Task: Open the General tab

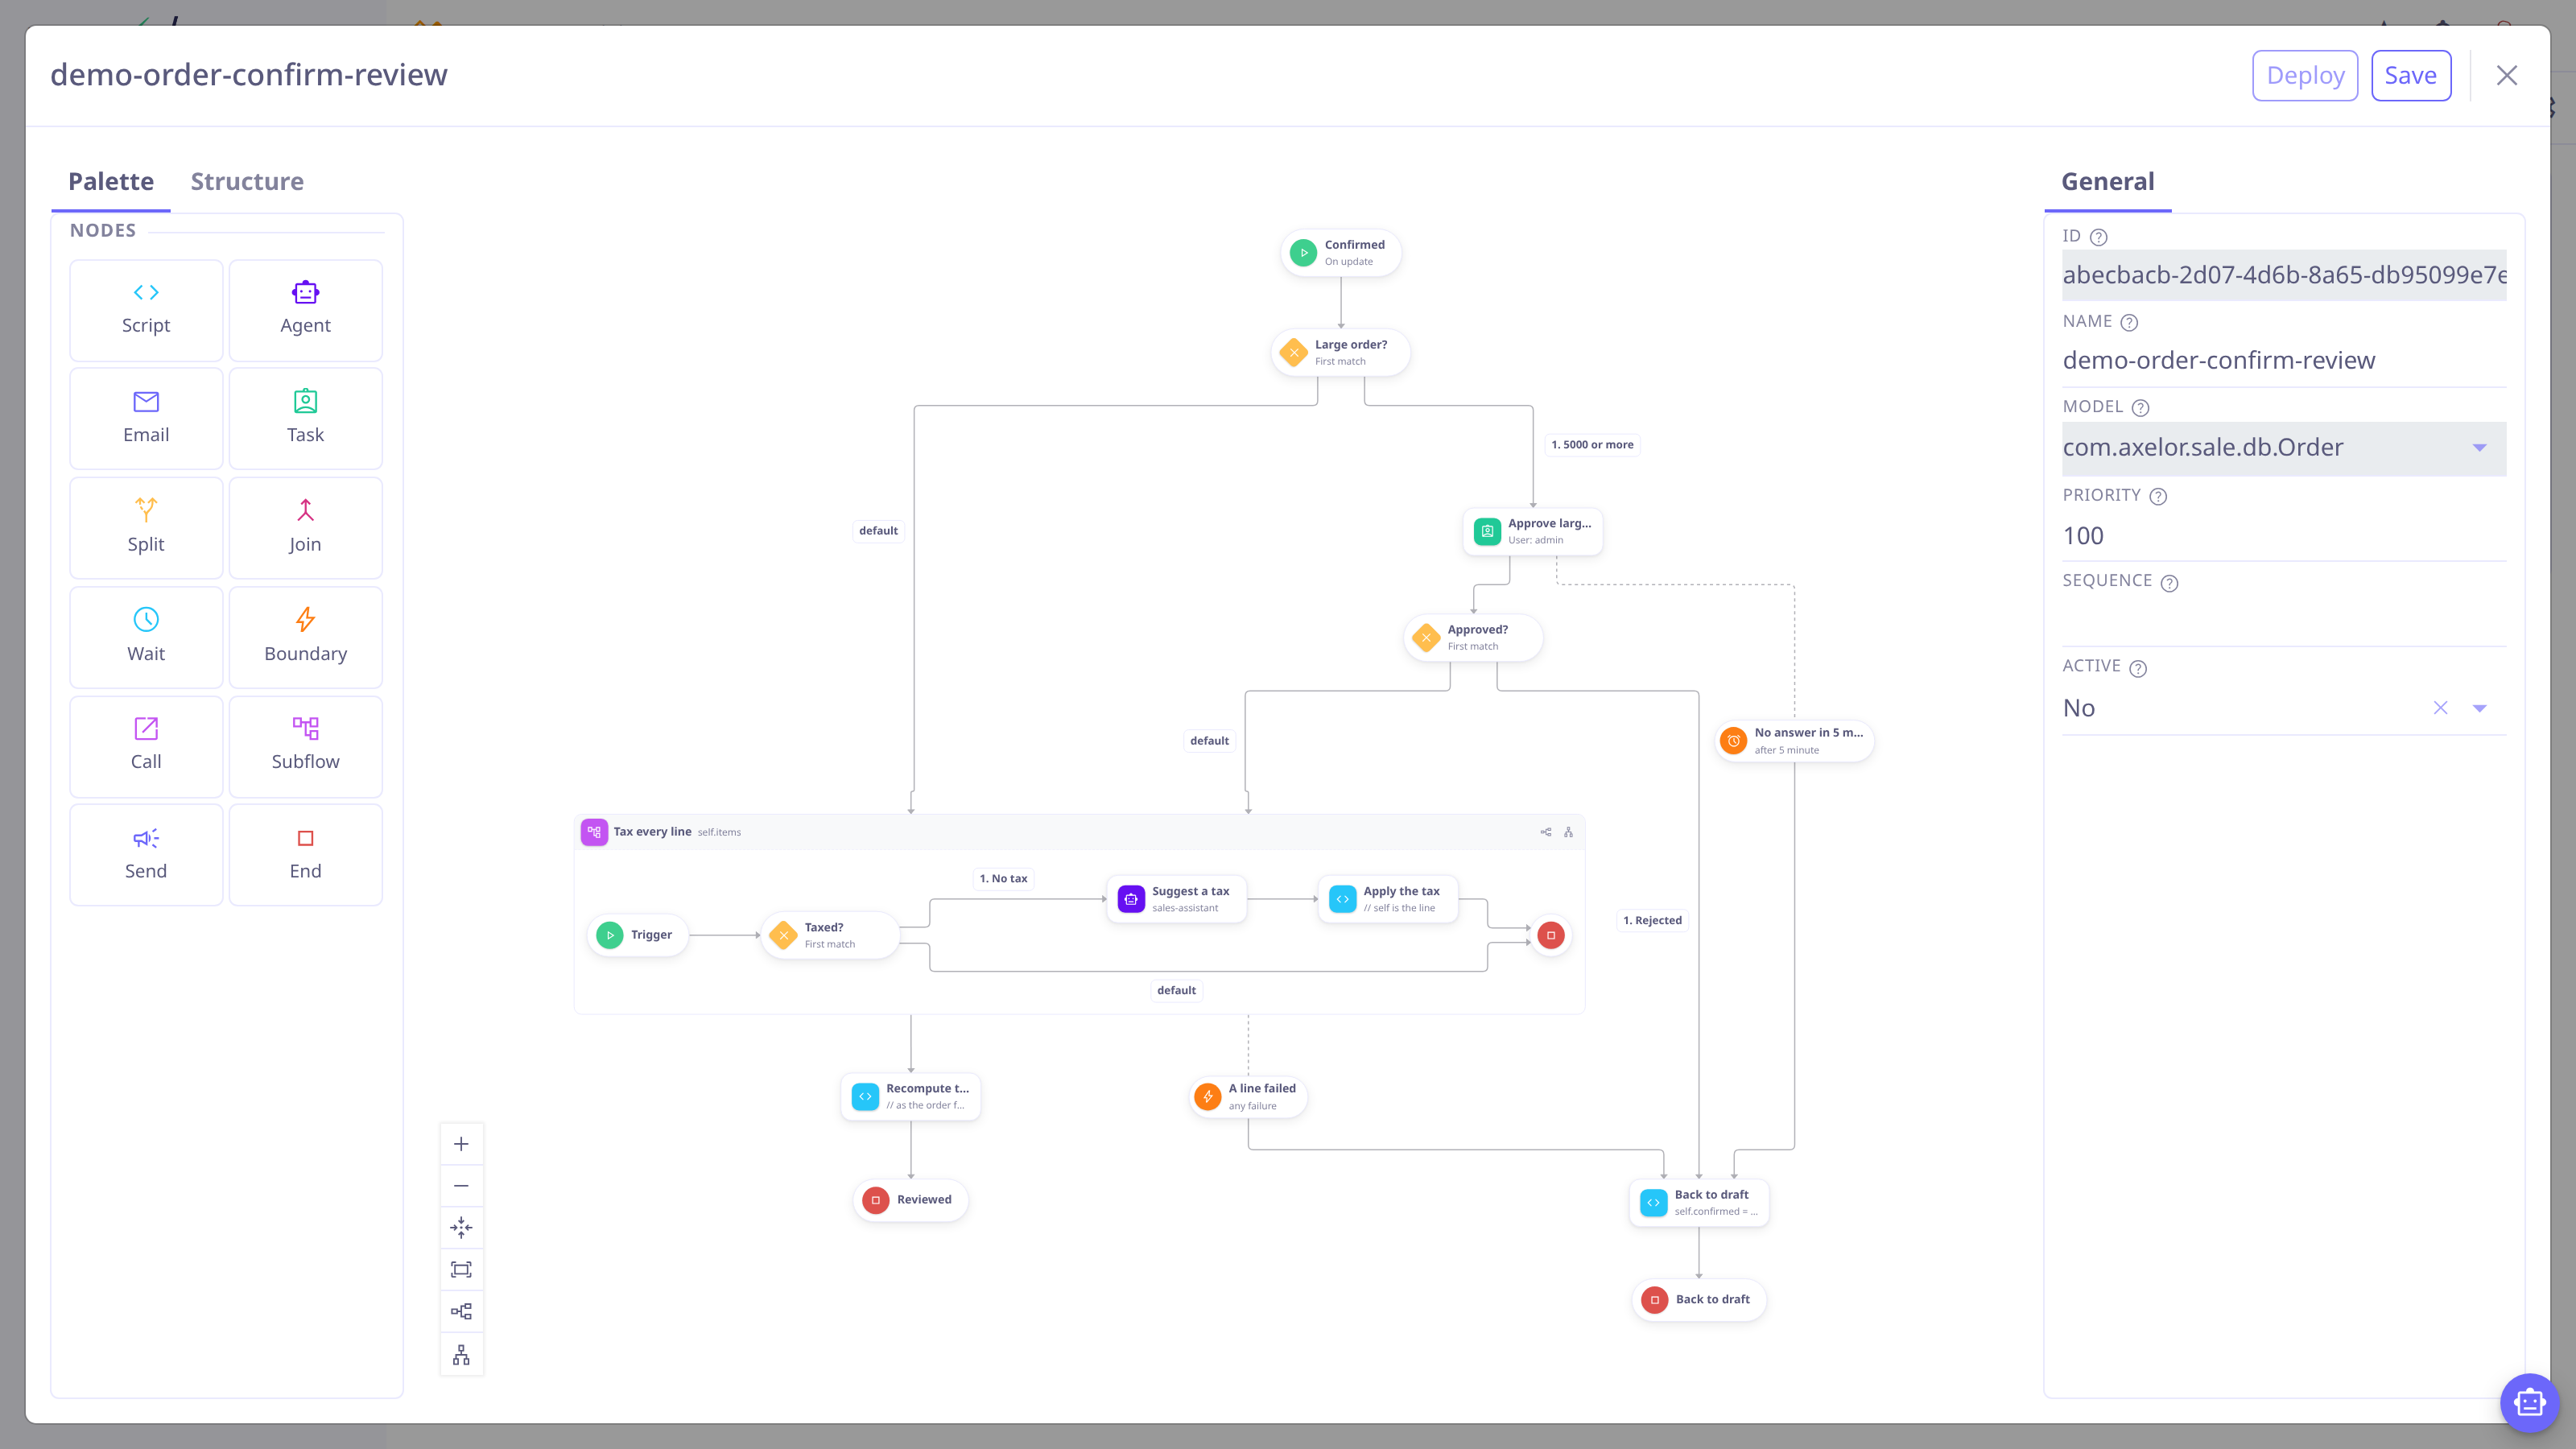Action: [x=2108, y=181]
